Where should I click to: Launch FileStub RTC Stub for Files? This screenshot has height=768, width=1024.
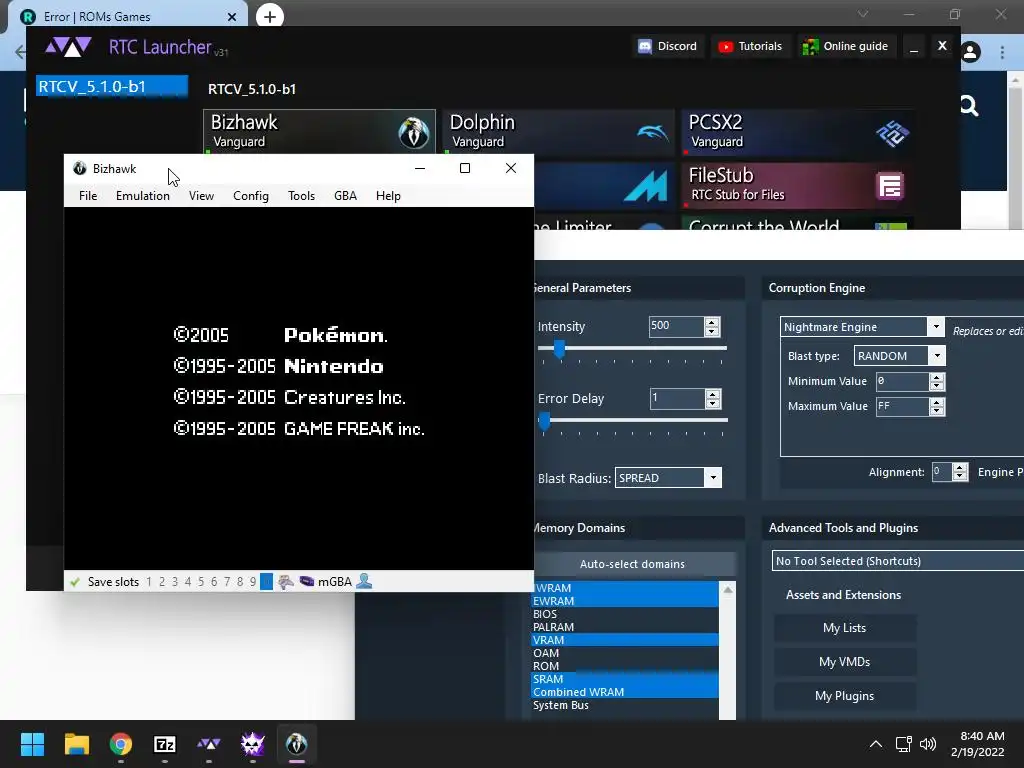pyautogui.click(x=797, y=185)
